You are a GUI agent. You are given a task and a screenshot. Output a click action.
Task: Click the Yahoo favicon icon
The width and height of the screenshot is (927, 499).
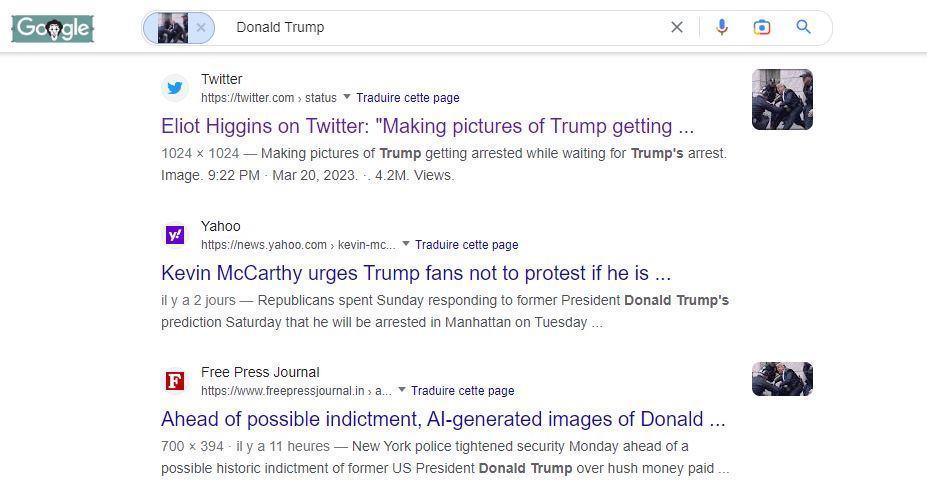(175, 235)
